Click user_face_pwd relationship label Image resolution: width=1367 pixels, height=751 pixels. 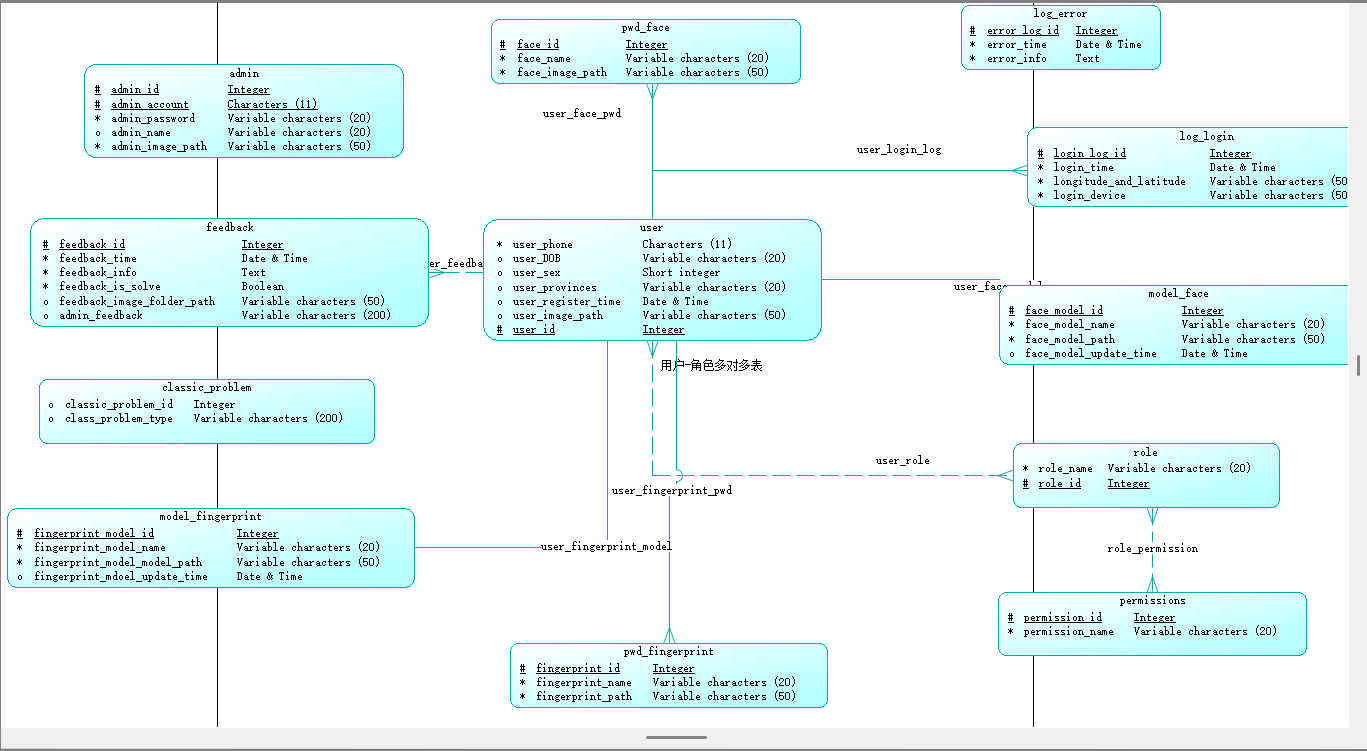pyautogui.click(x=582, y=114)
